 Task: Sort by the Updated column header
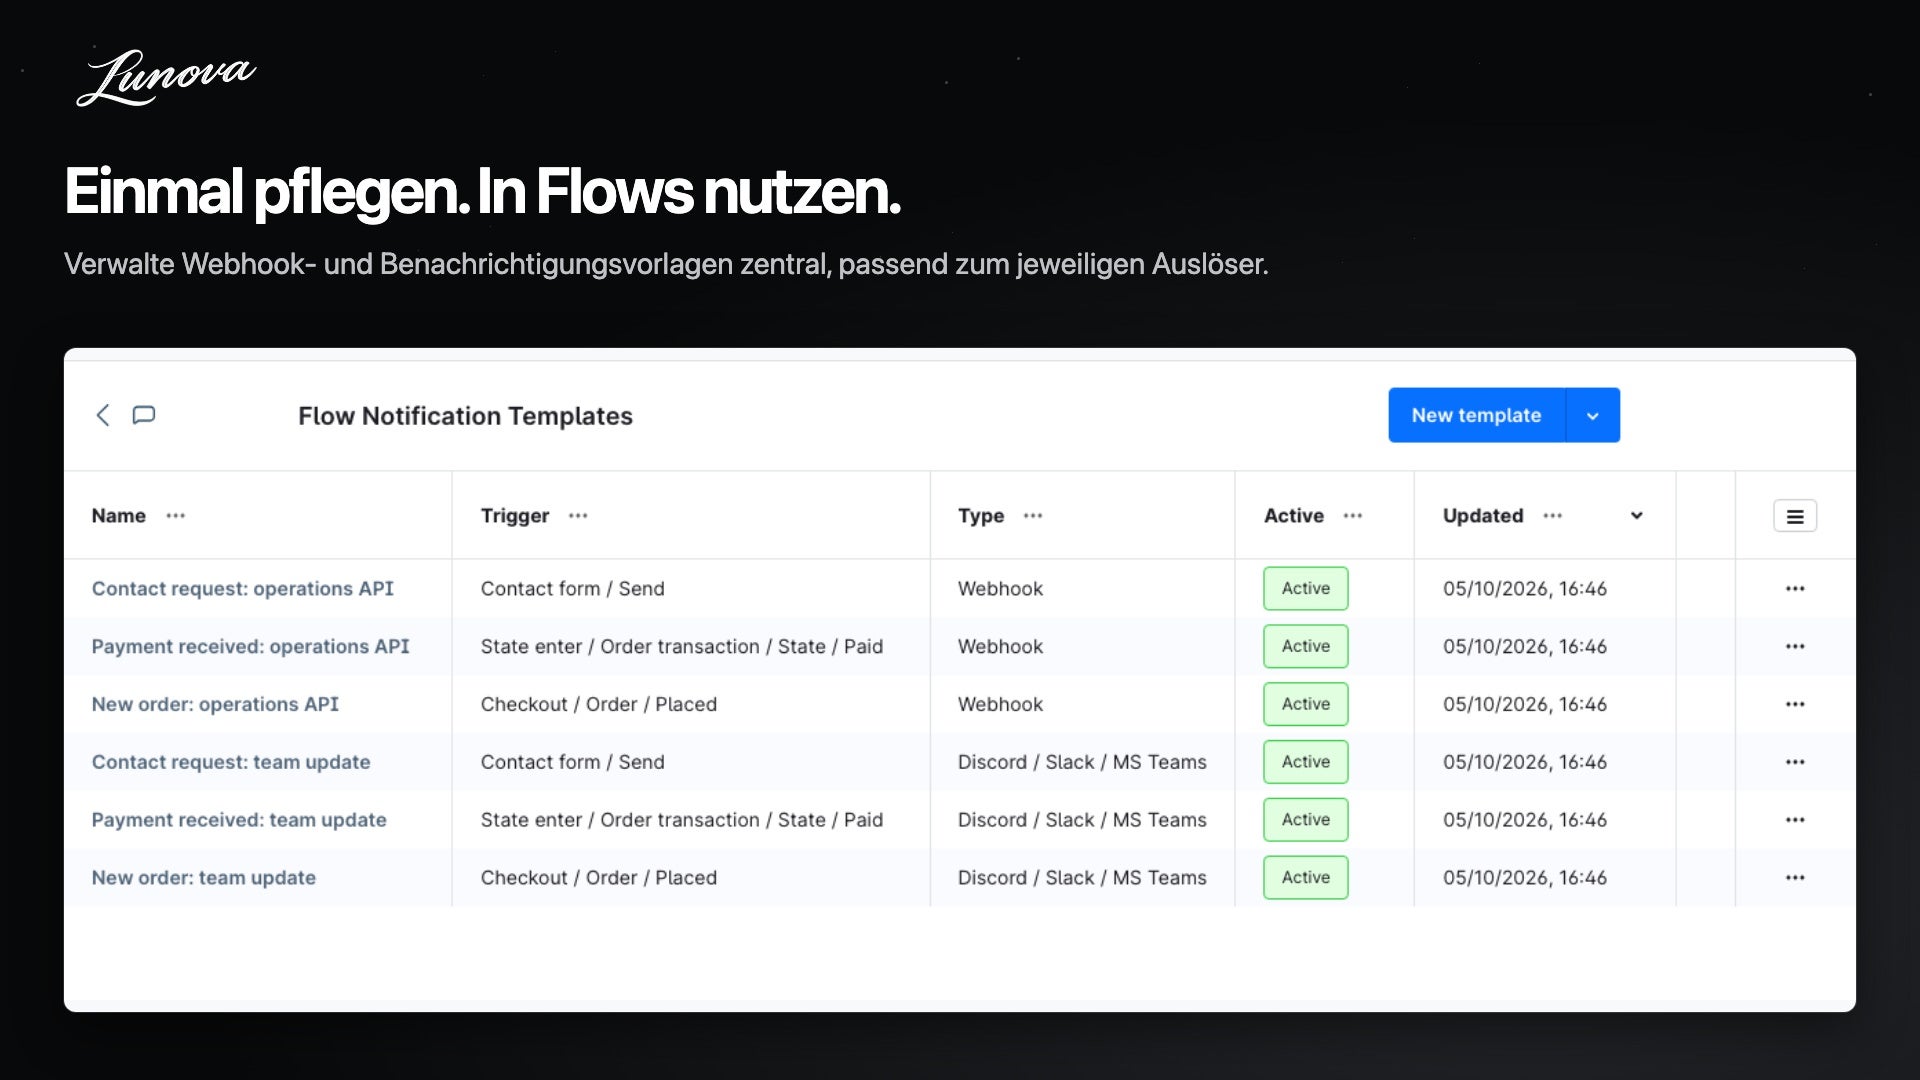pos(1483,516)
